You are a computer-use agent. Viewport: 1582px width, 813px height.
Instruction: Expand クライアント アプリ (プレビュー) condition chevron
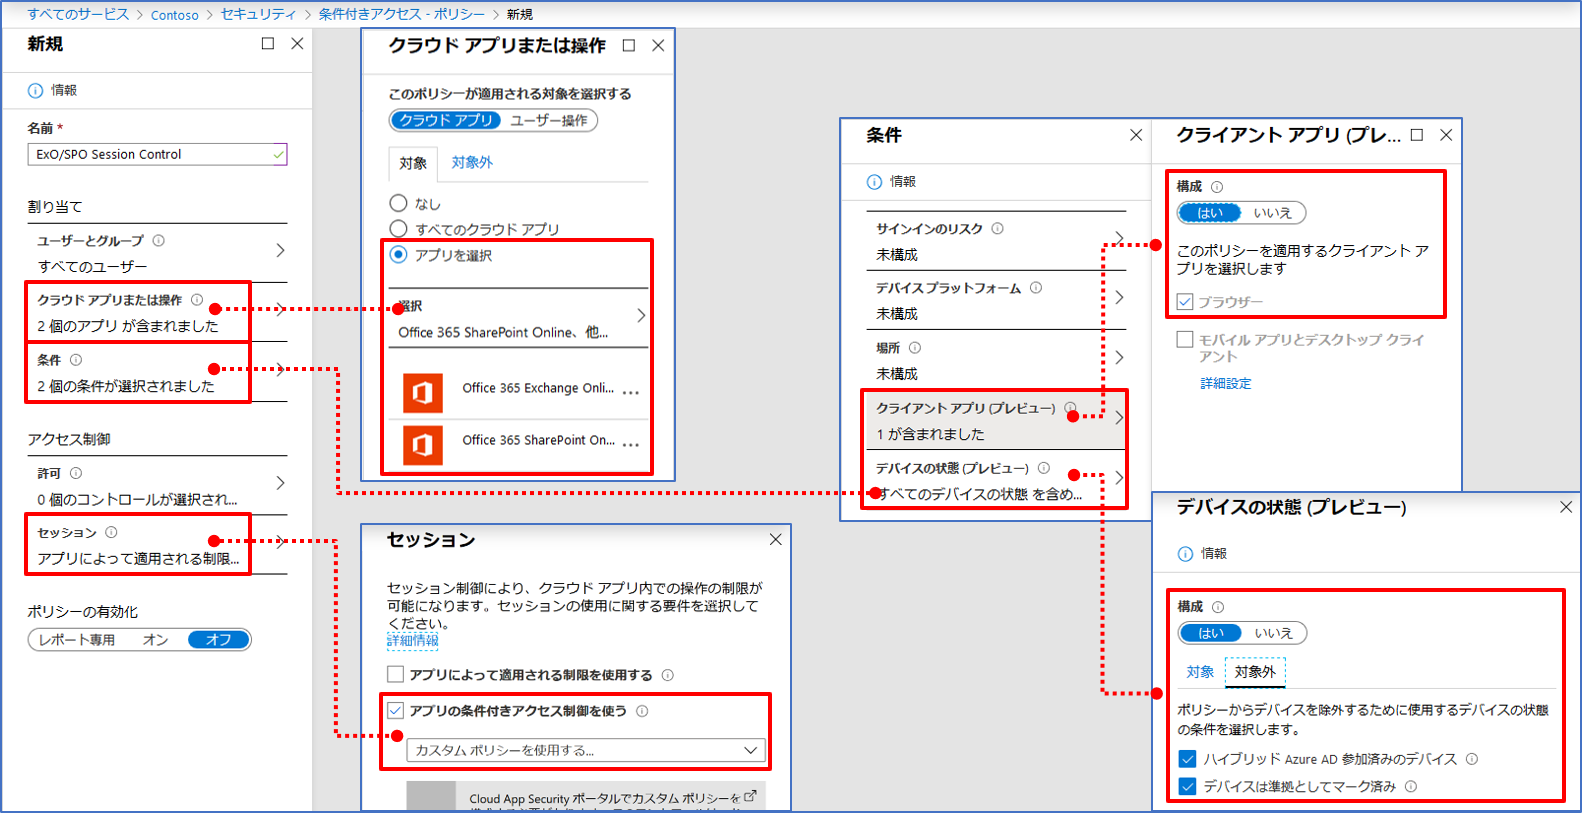click(x=1119, y=418)
